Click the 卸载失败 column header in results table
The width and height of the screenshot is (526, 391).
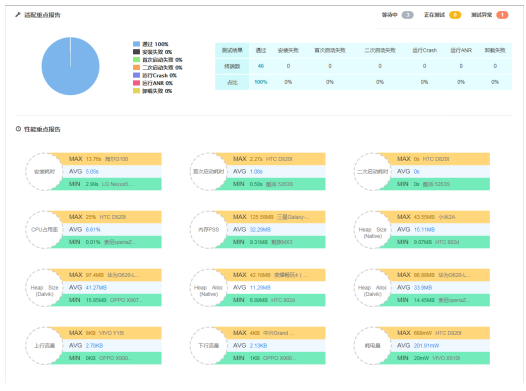pos(495,50)
